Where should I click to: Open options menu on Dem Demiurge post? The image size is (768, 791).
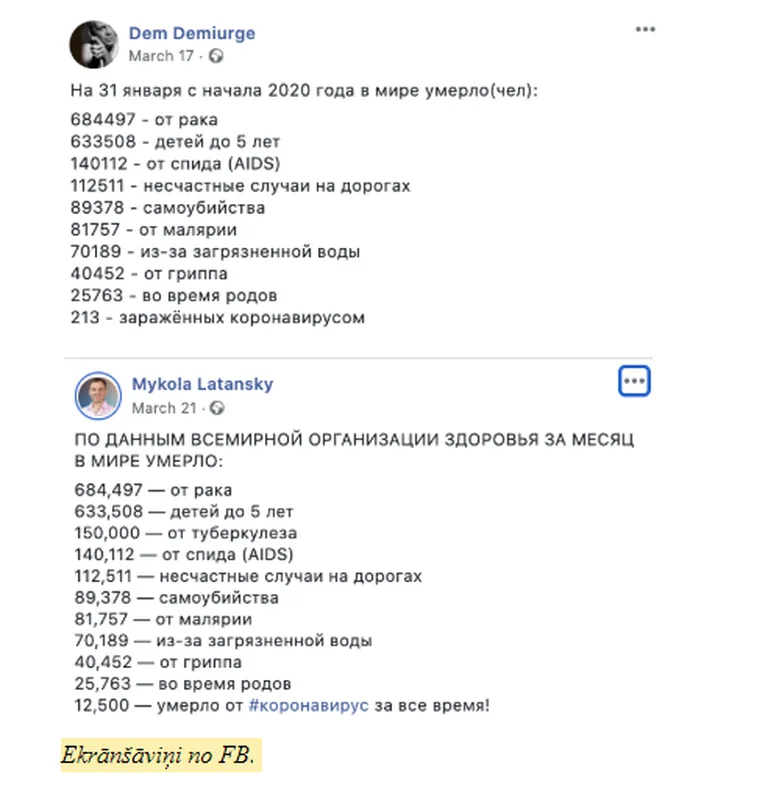pos(645,29)
